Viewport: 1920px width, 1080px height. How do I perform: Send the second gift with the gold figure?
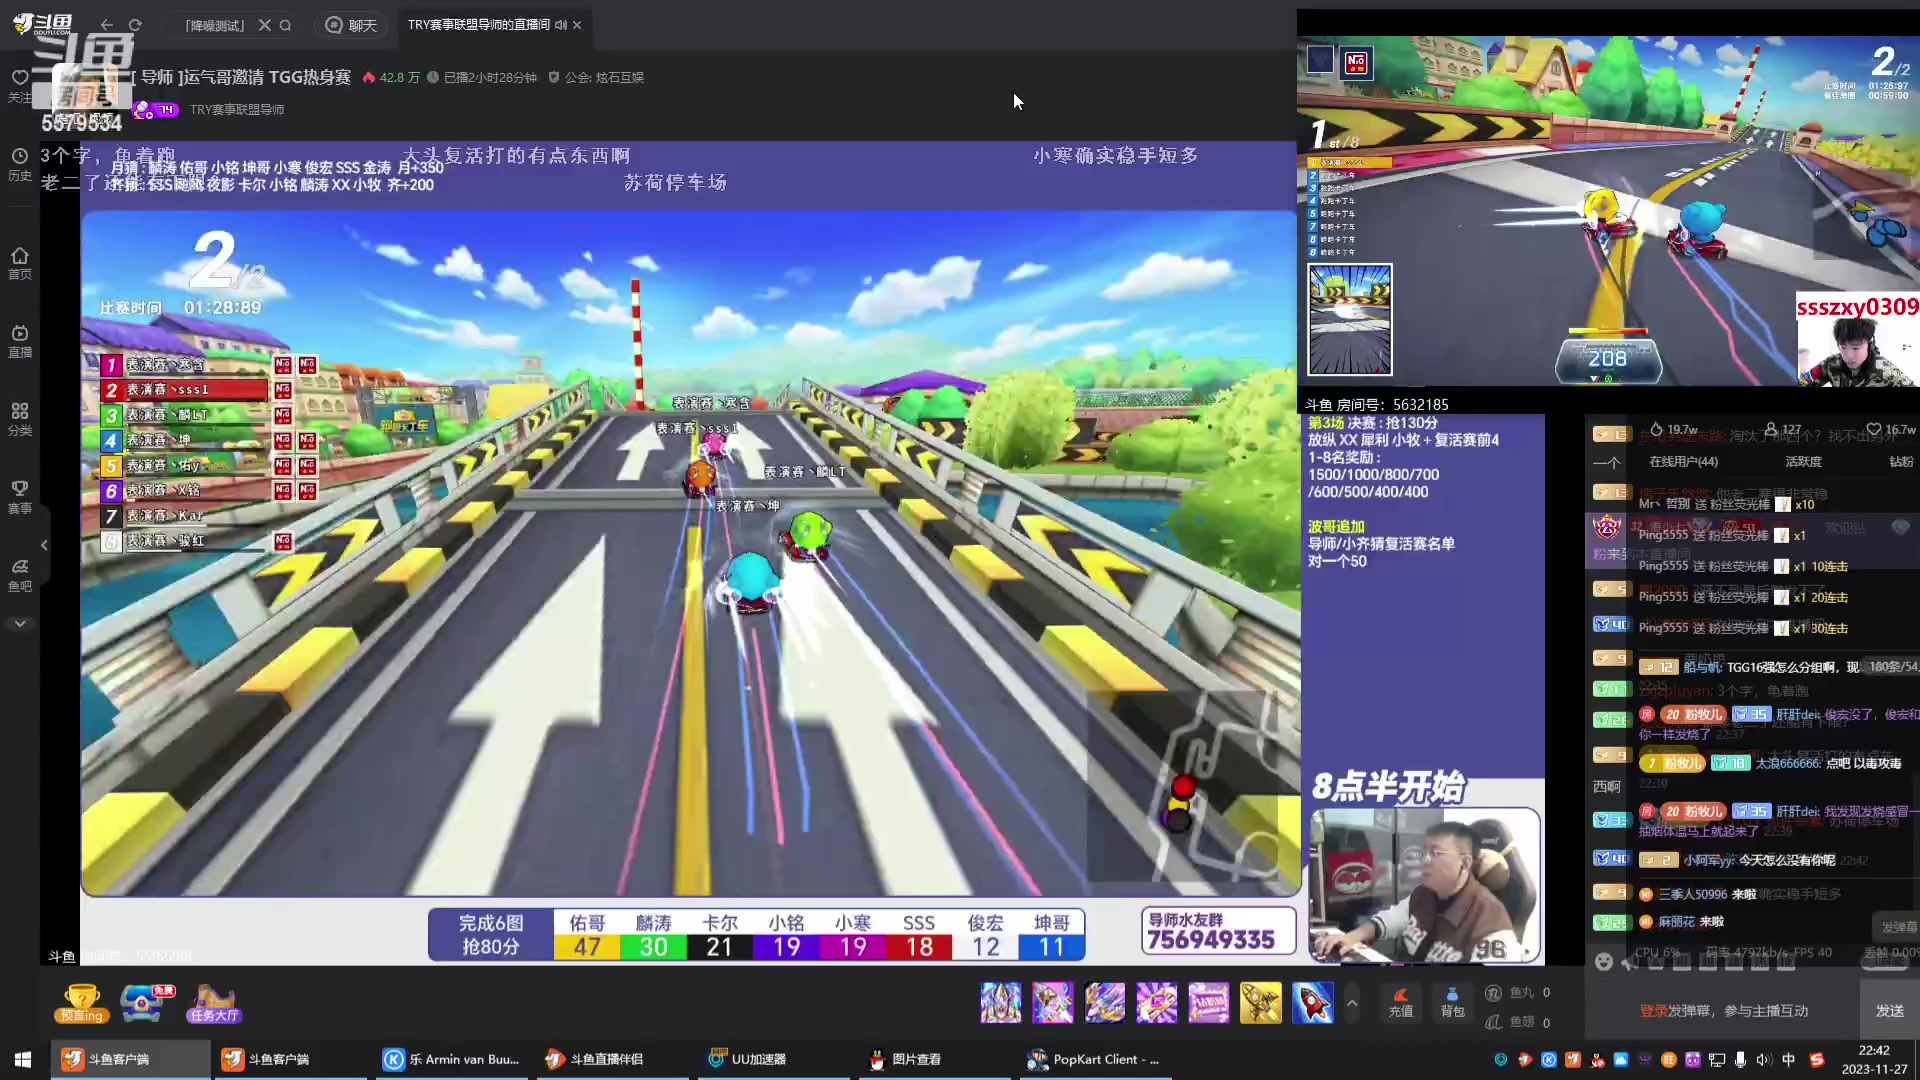point(1052,1003)
